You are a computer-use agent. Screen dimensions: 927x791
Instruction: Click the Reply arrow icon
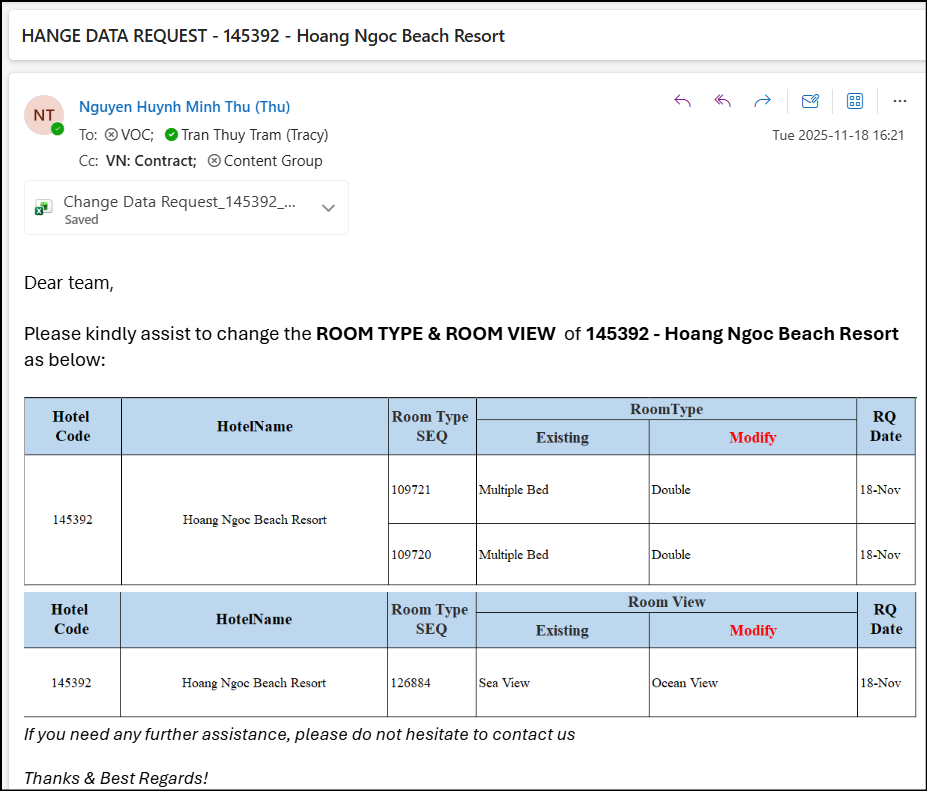pos(683,101)
